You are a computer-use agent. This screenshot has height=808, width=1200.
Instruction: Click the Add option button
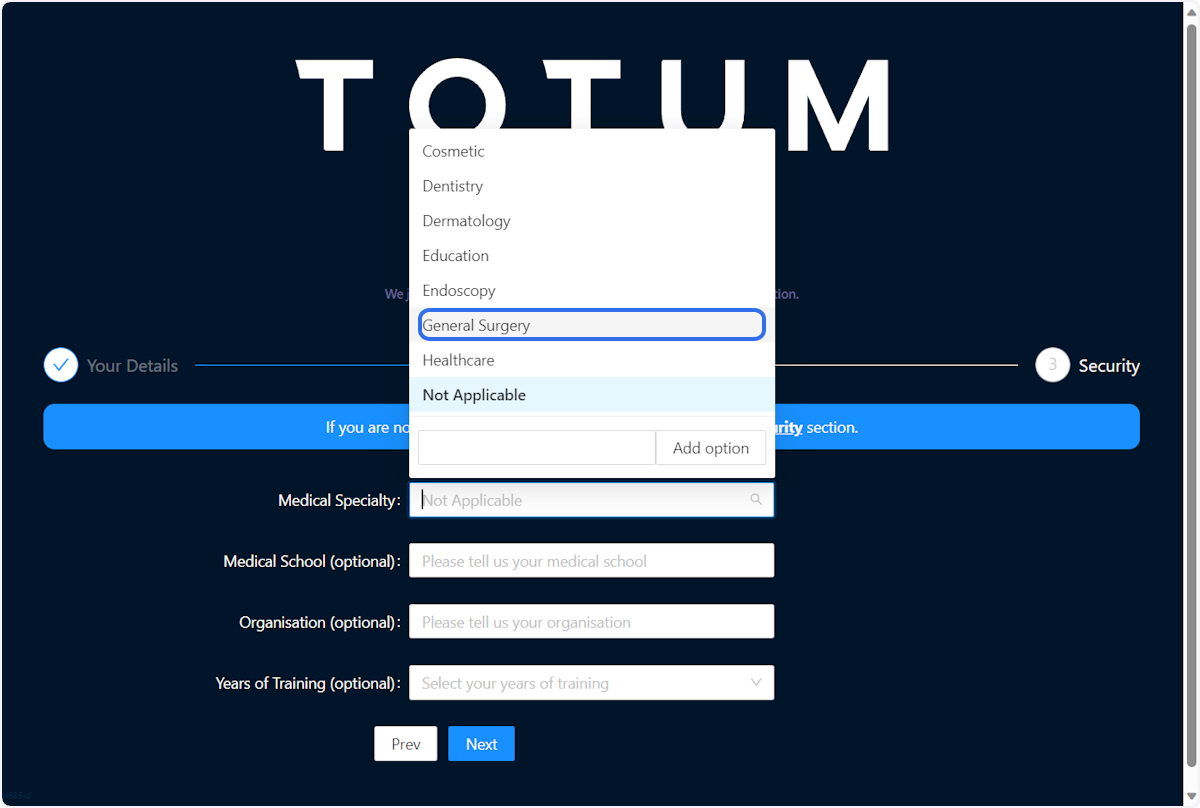(711, 448)
